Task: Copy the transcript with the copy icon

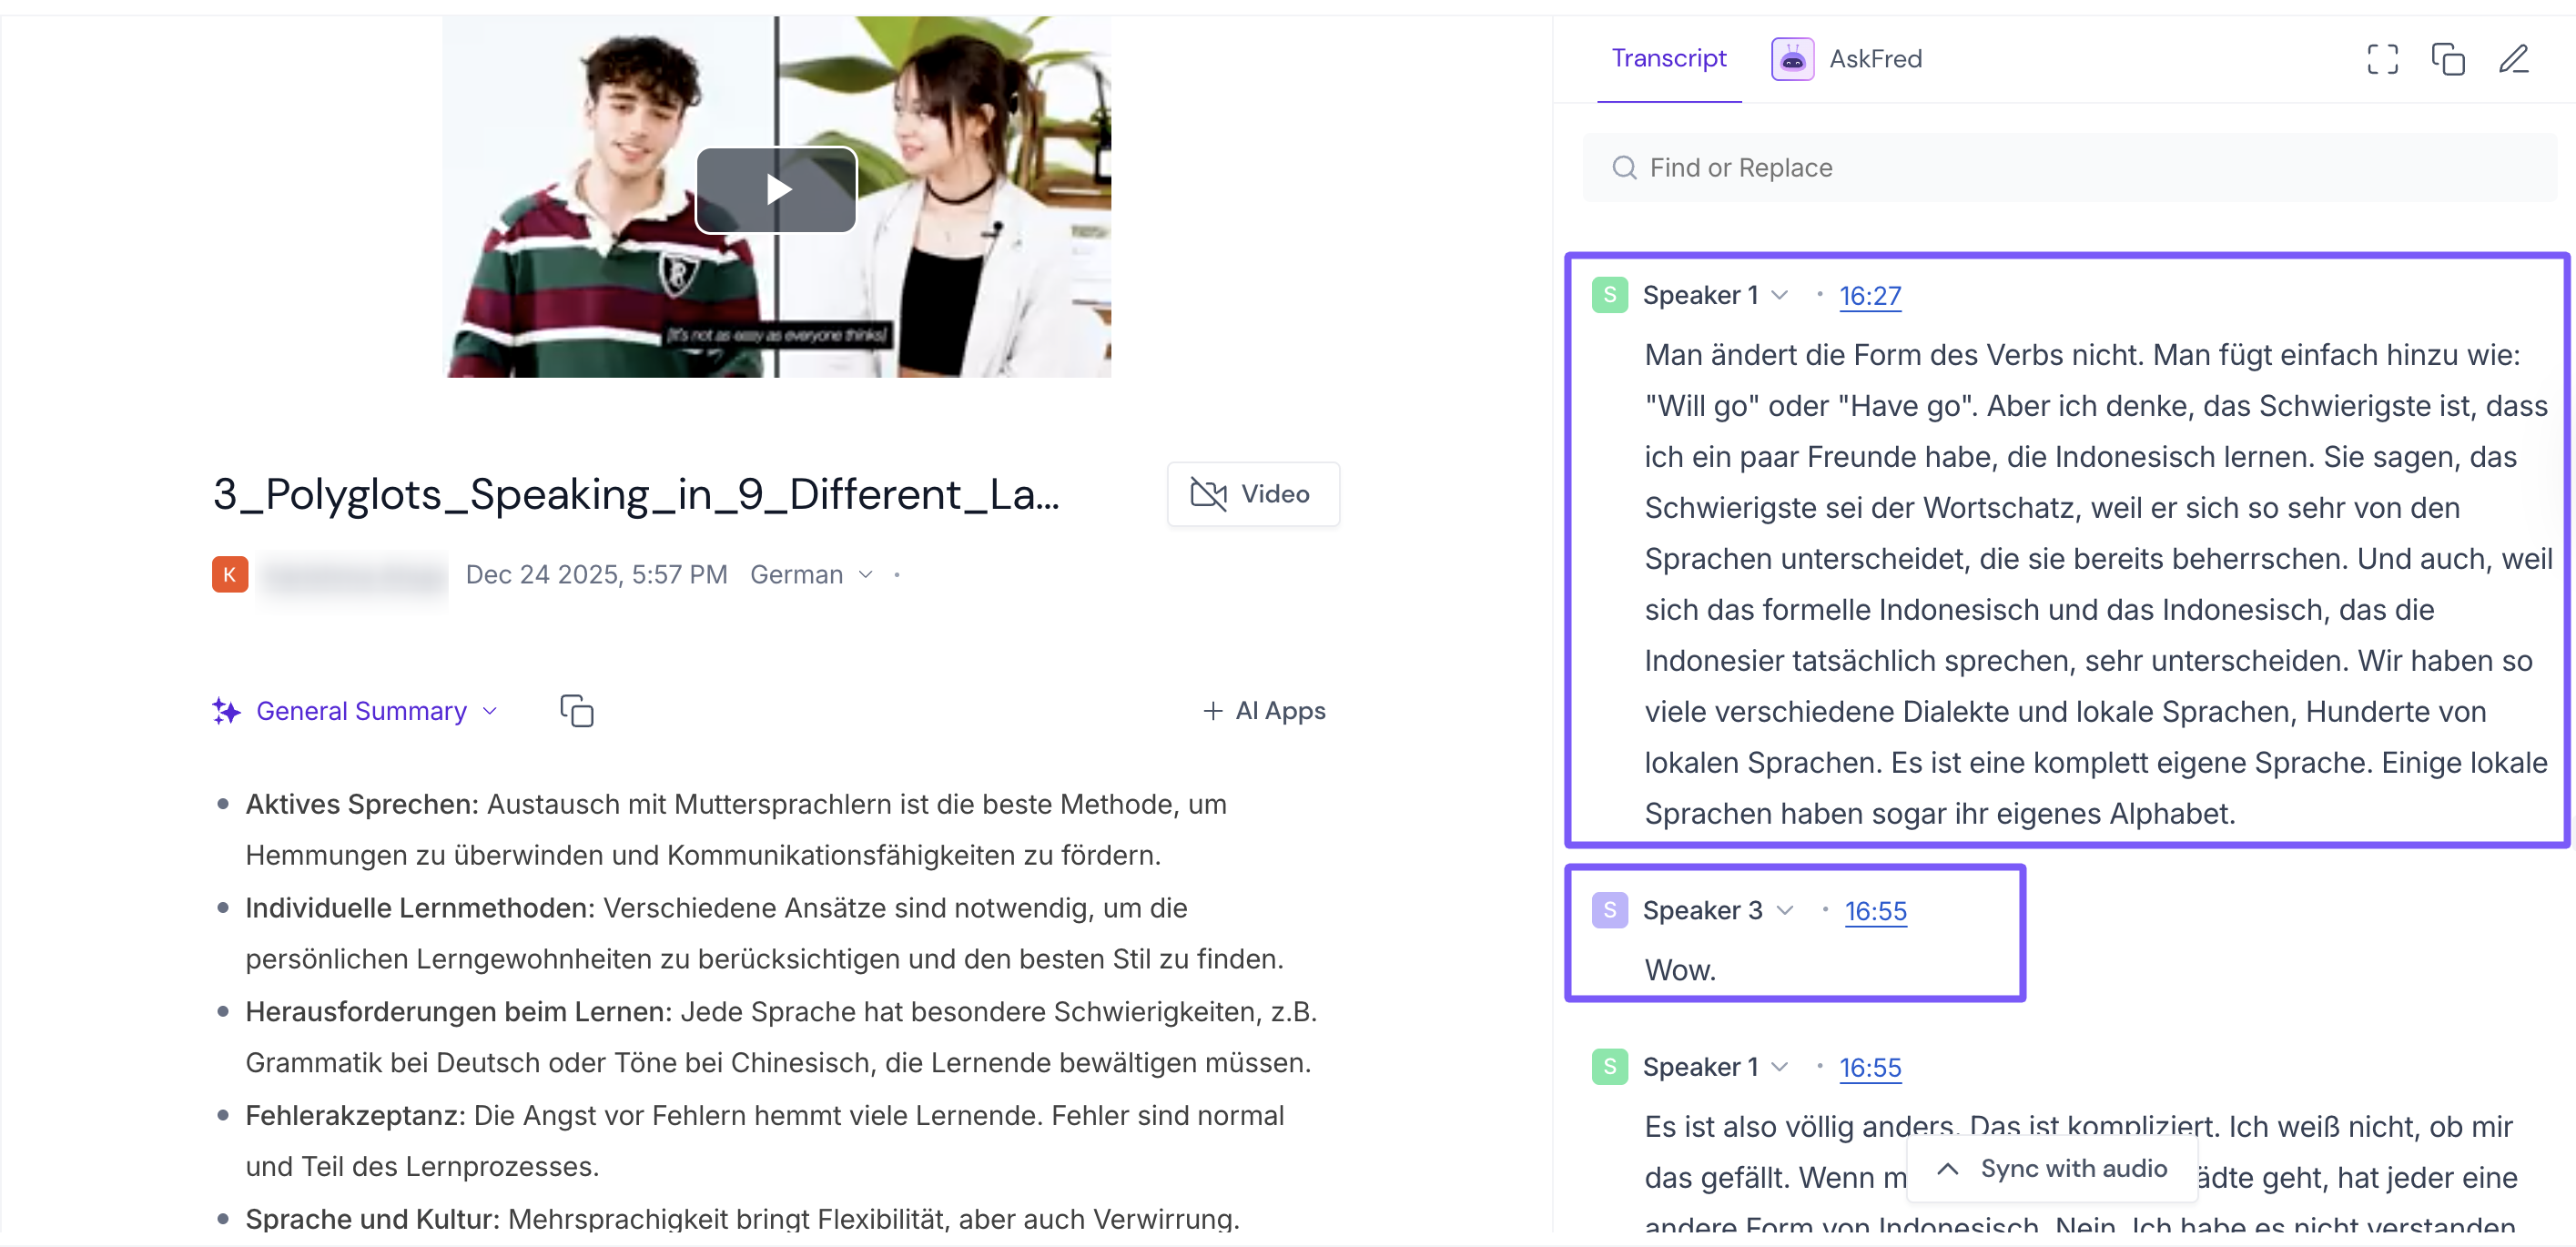Action: 2447,59
